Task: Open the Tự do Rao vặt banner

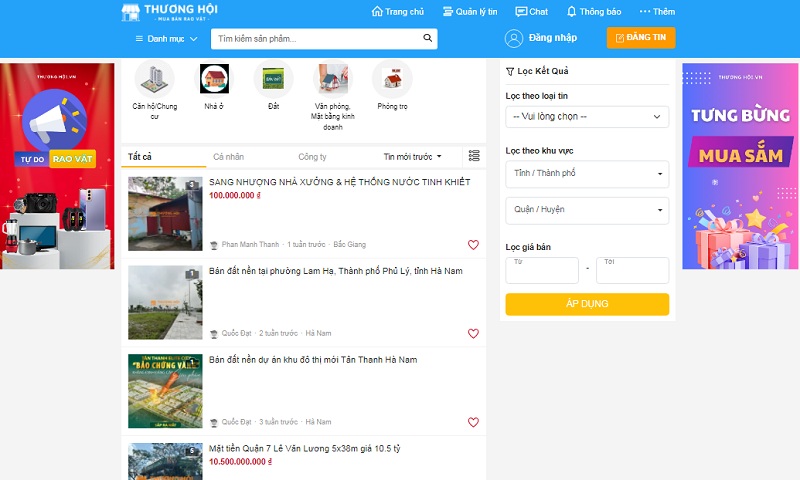Action: [x=57, y=166]
